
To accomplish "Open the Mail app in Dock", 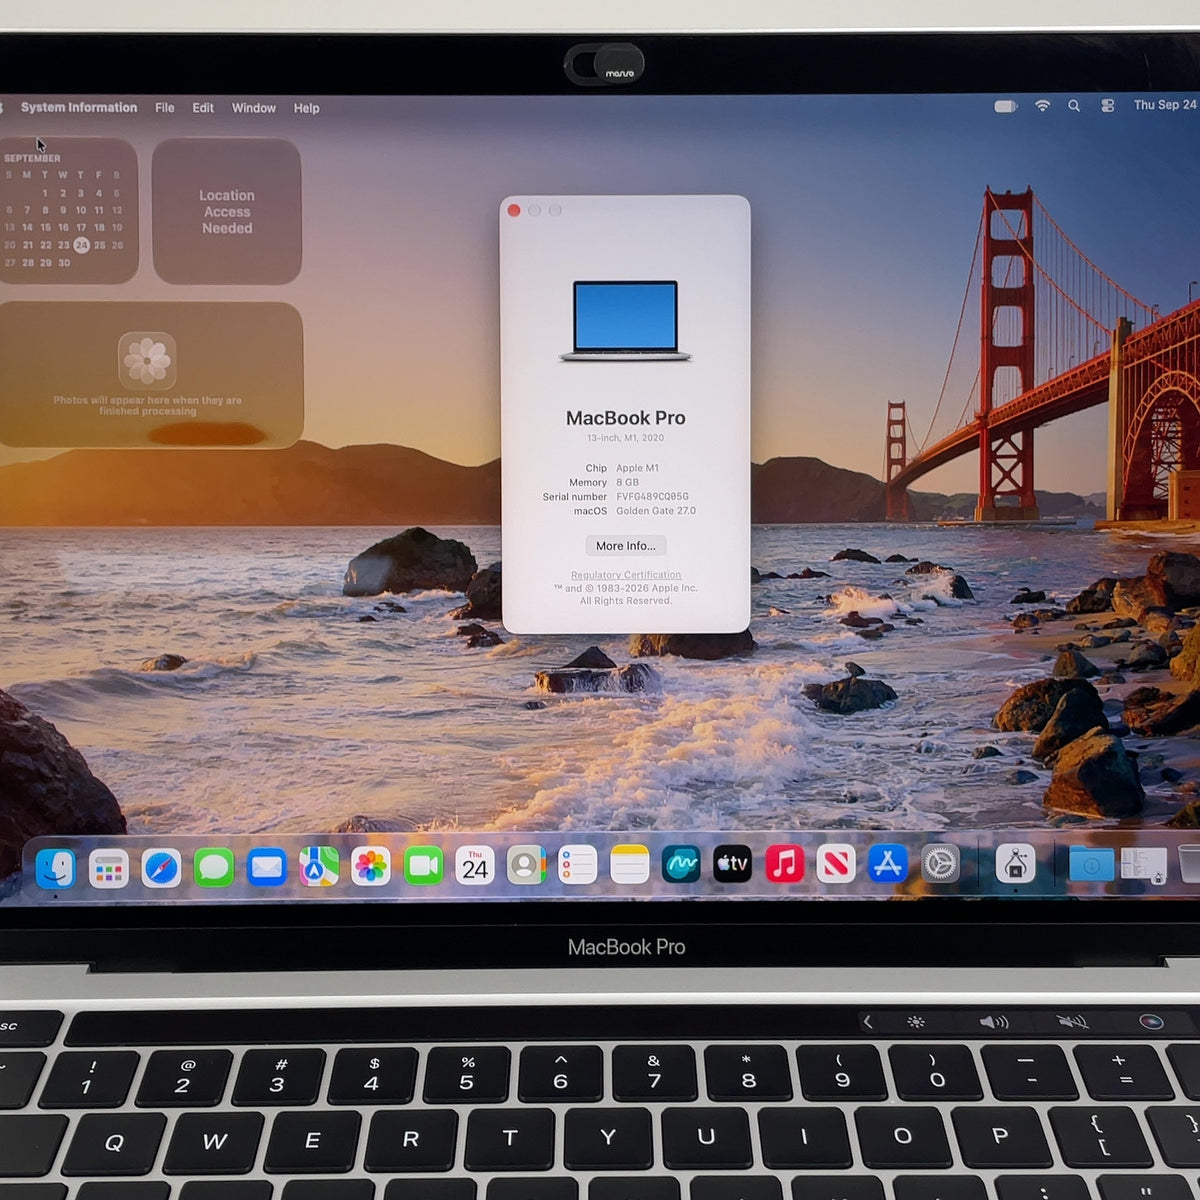I will [x=267, y=867].
